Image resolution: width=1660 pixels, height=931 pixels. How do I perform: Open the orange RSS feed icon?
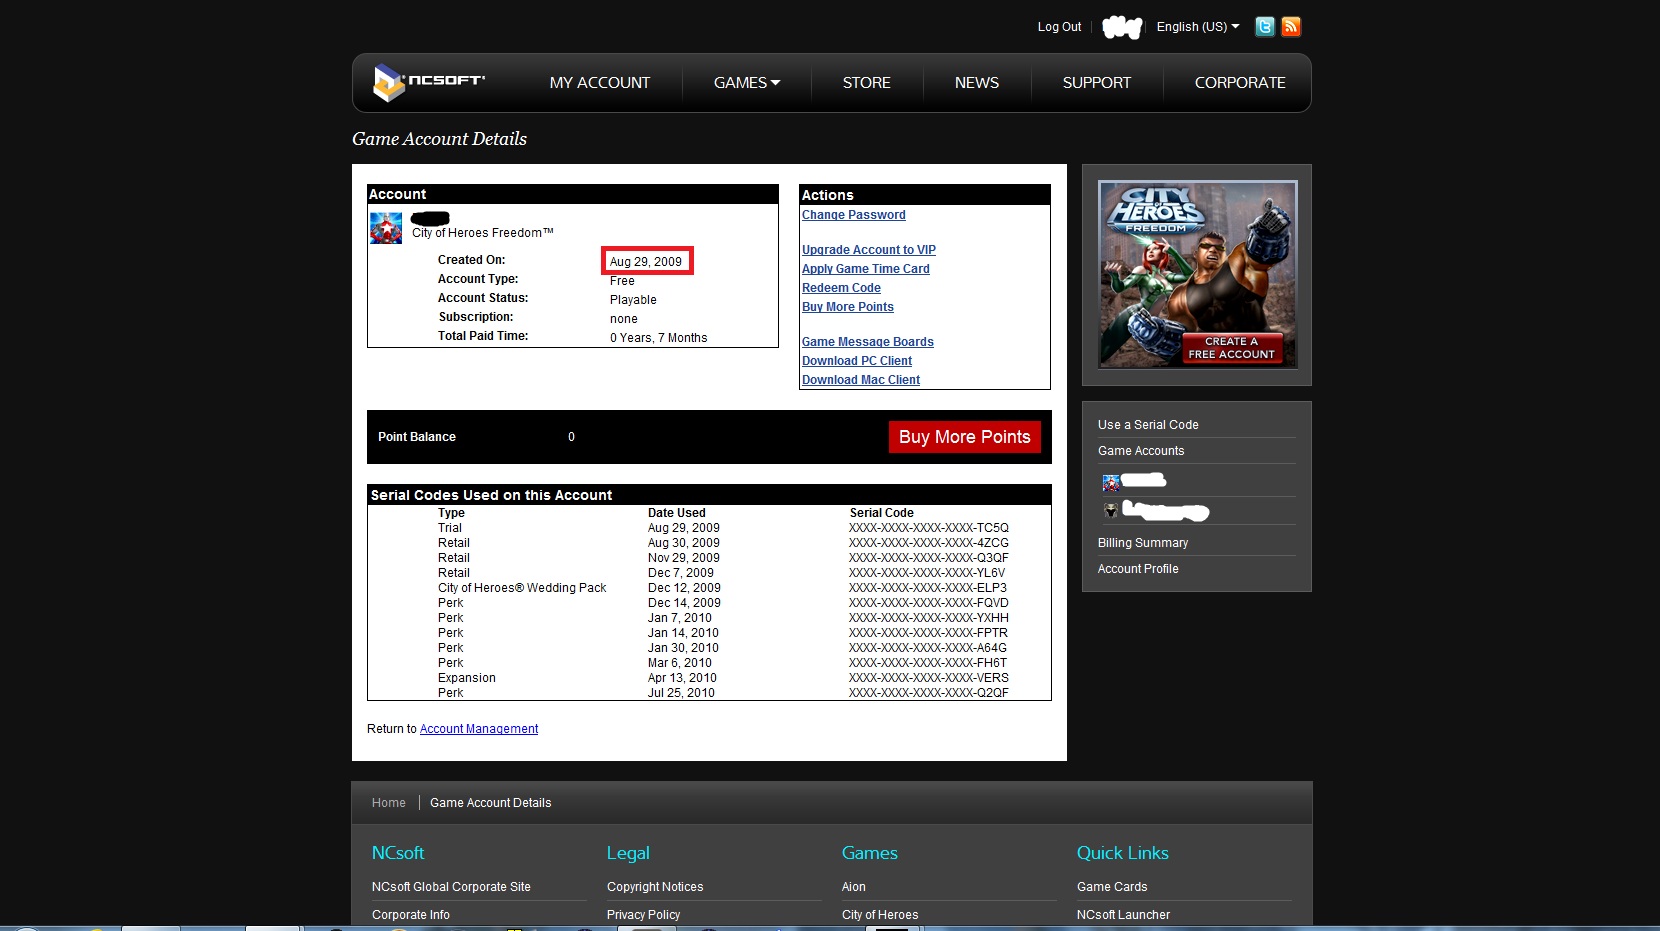click(1291, 27)
